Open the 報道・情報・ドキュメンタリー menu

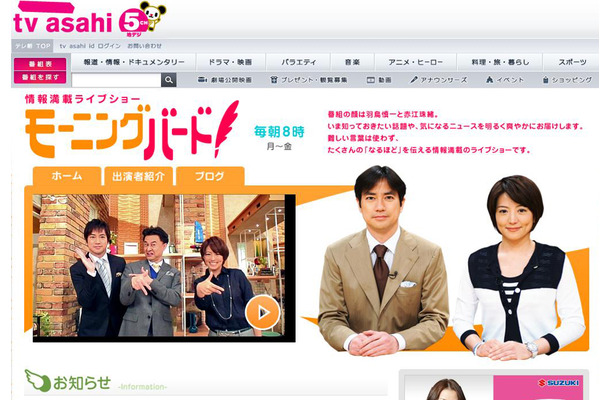click(x=134, y=62)
